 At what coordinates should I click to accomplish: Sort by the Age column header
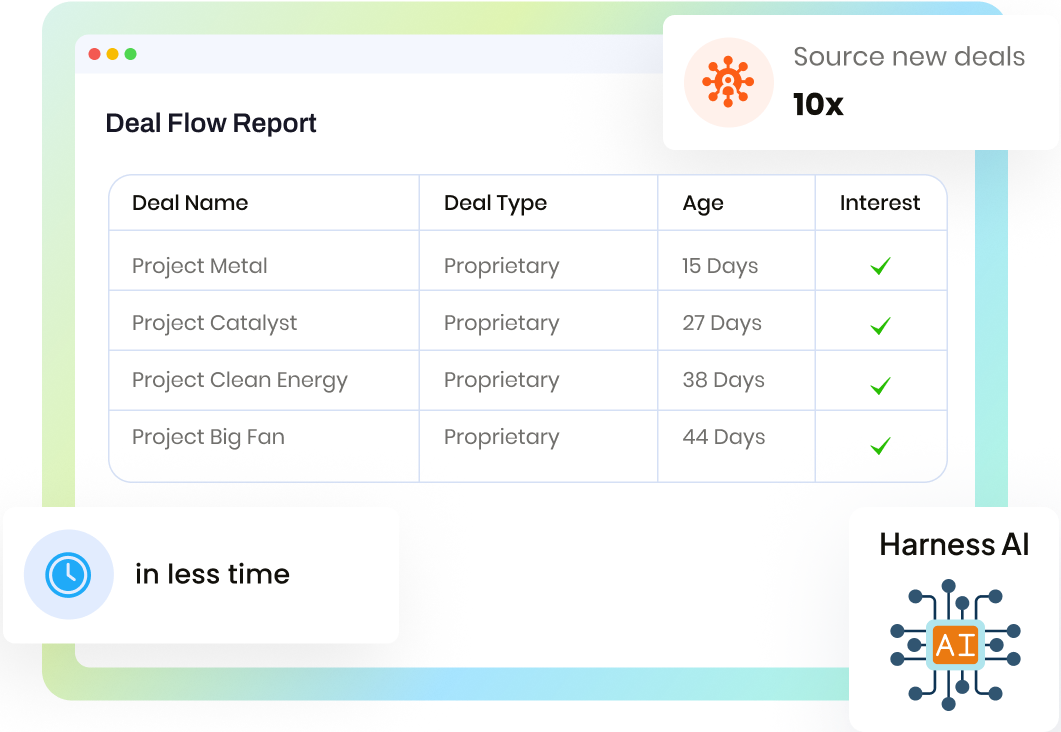pyautogui.click(x=703, y=203)
